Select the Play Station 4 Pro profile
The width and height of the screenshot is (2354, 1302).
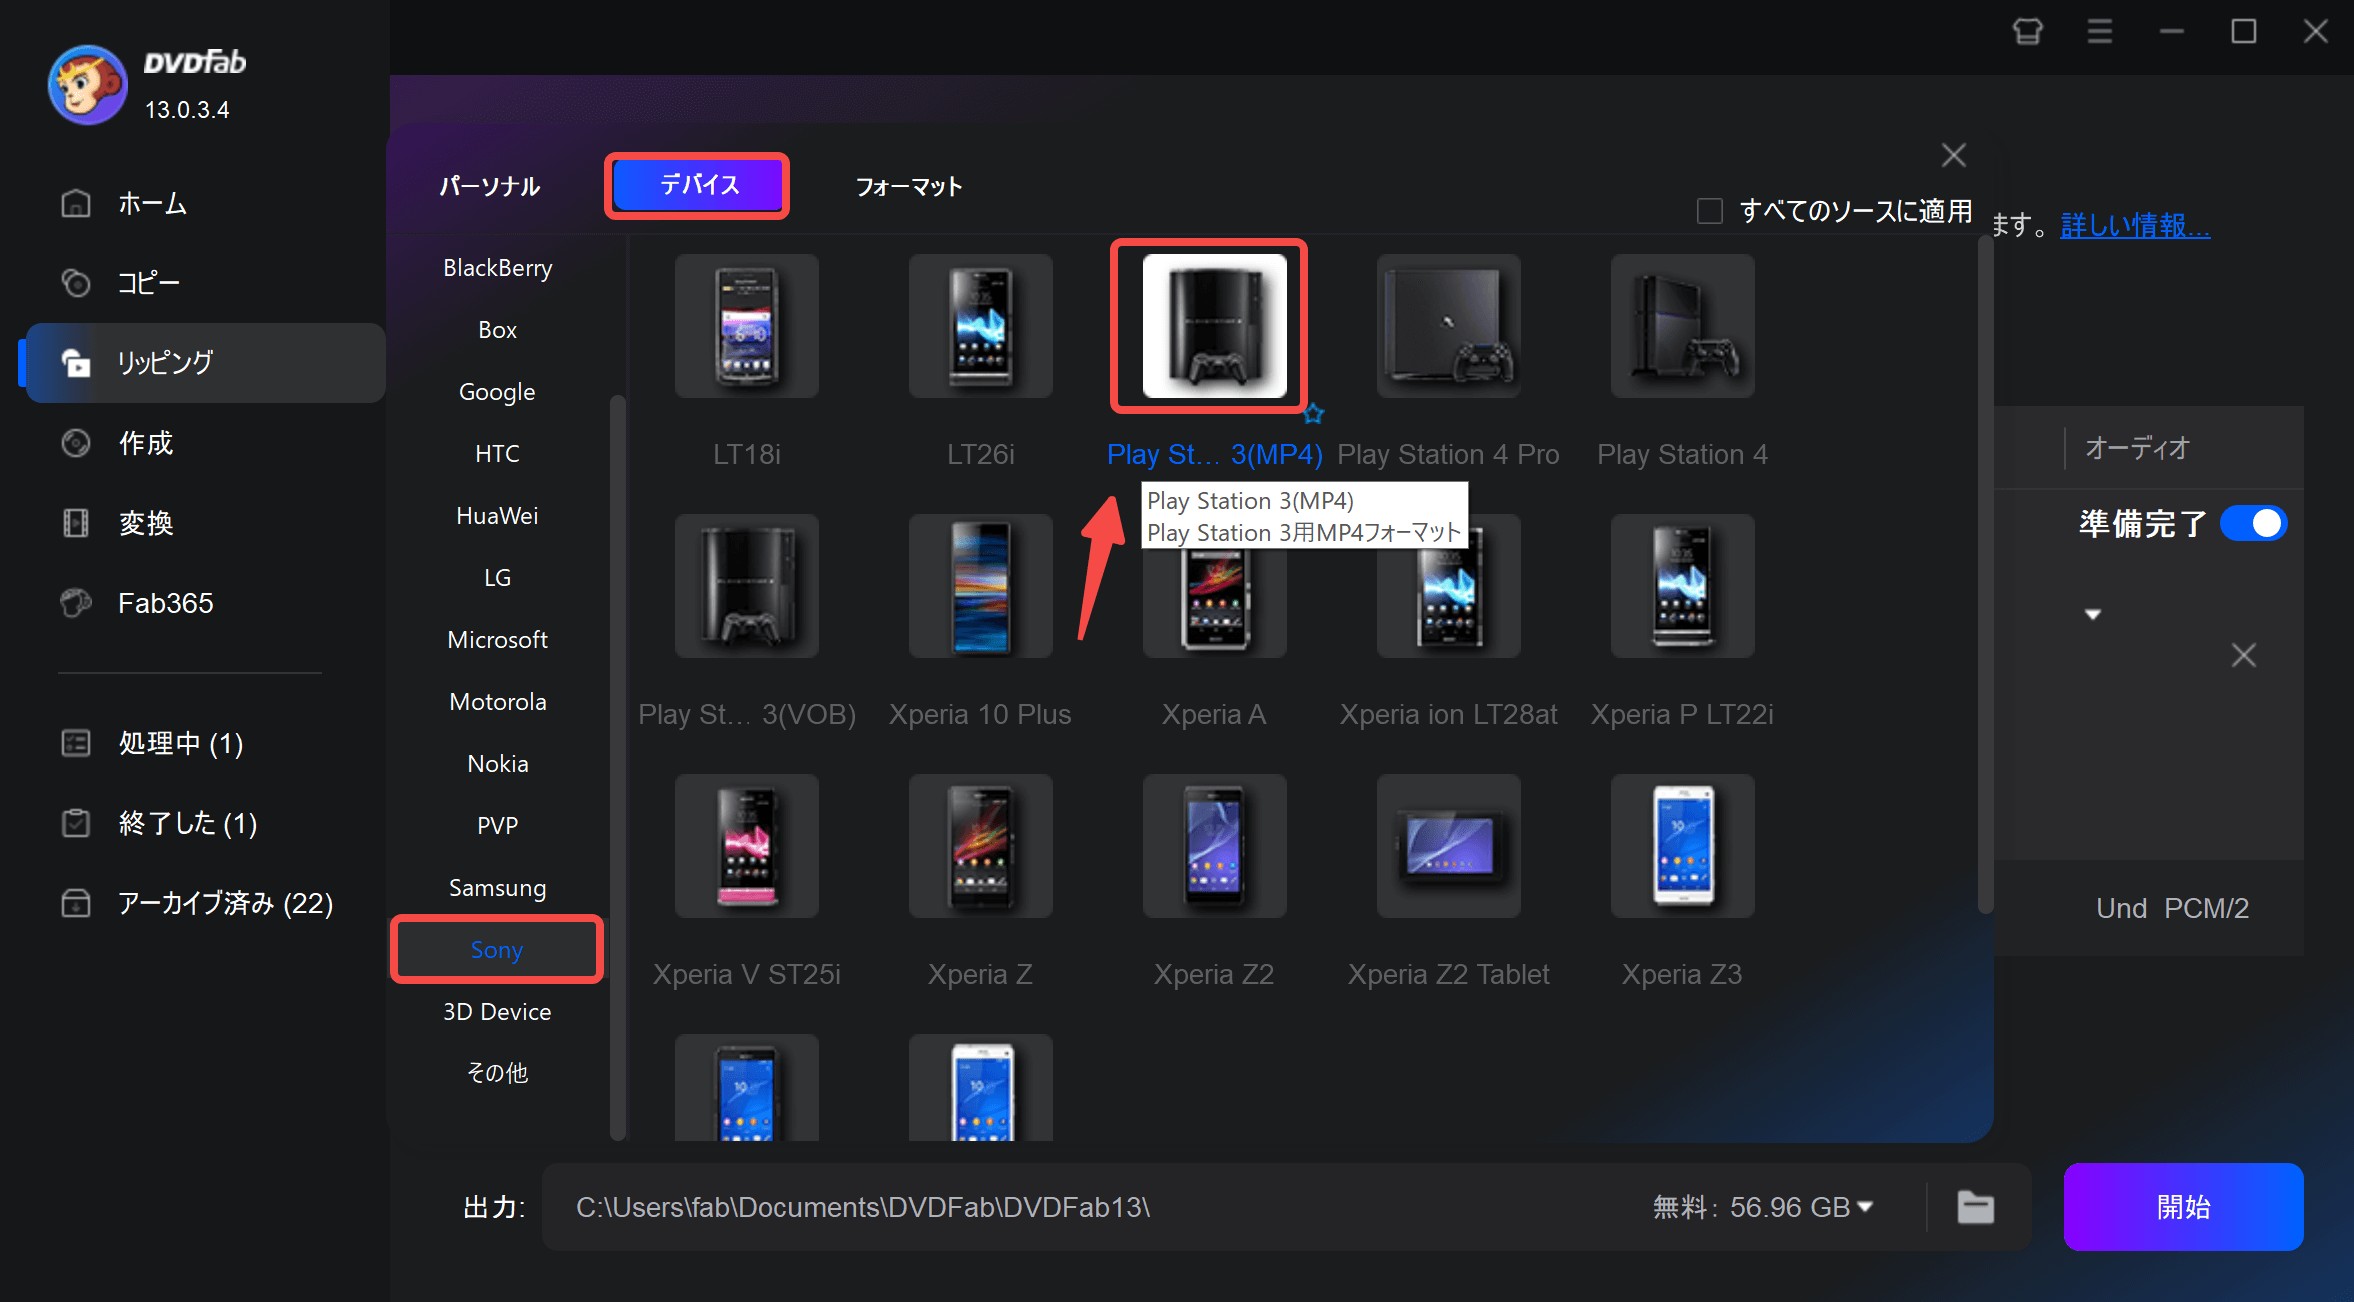(x=1449, y=326)
